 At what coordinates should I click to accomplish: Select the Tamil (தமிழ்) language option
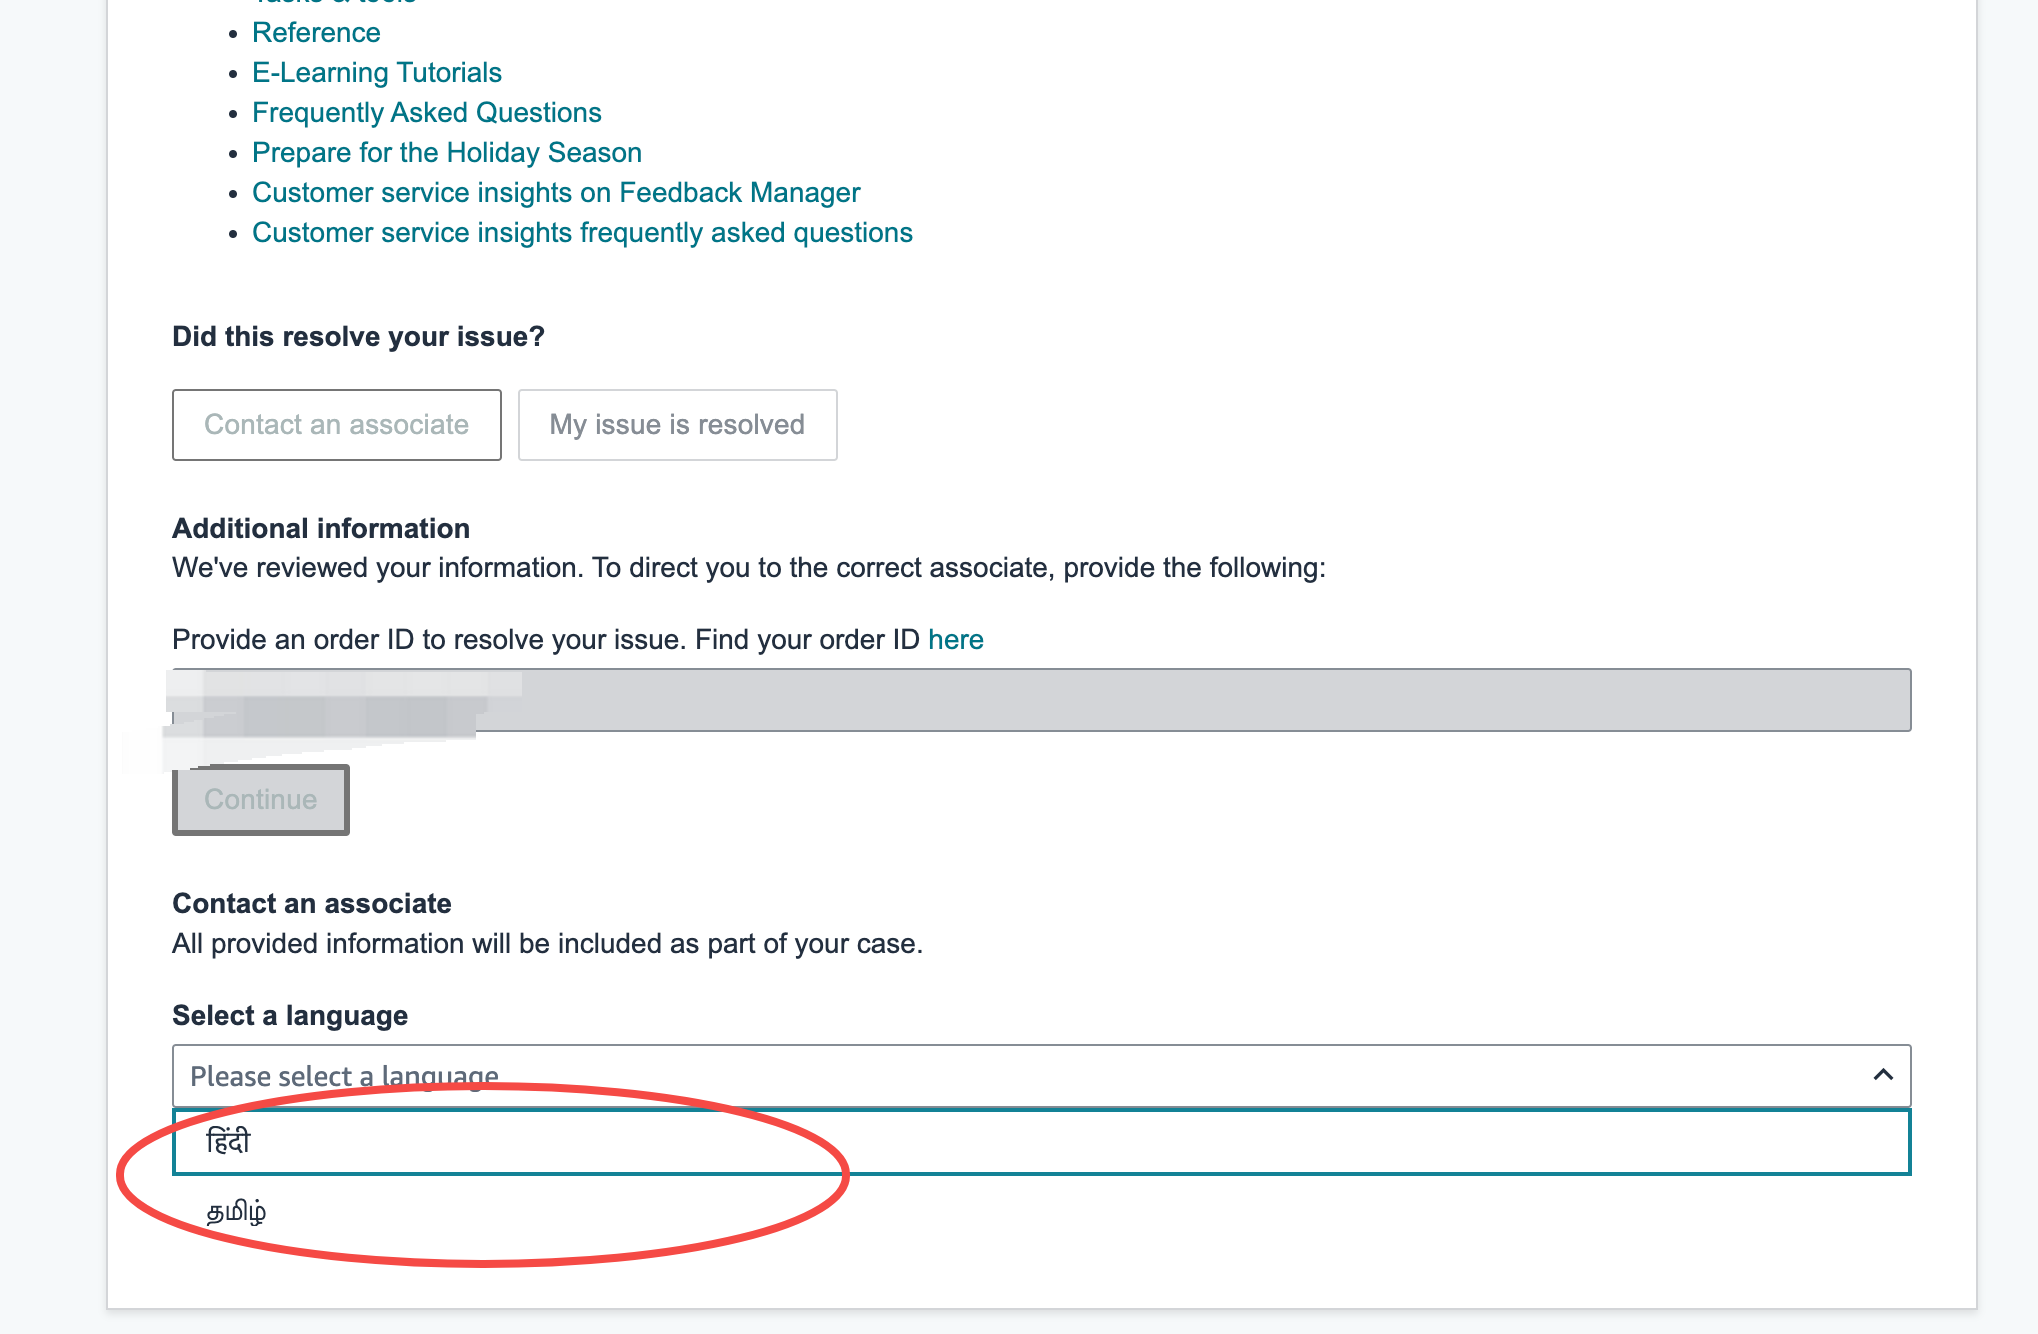(x=1042, y=1212)
